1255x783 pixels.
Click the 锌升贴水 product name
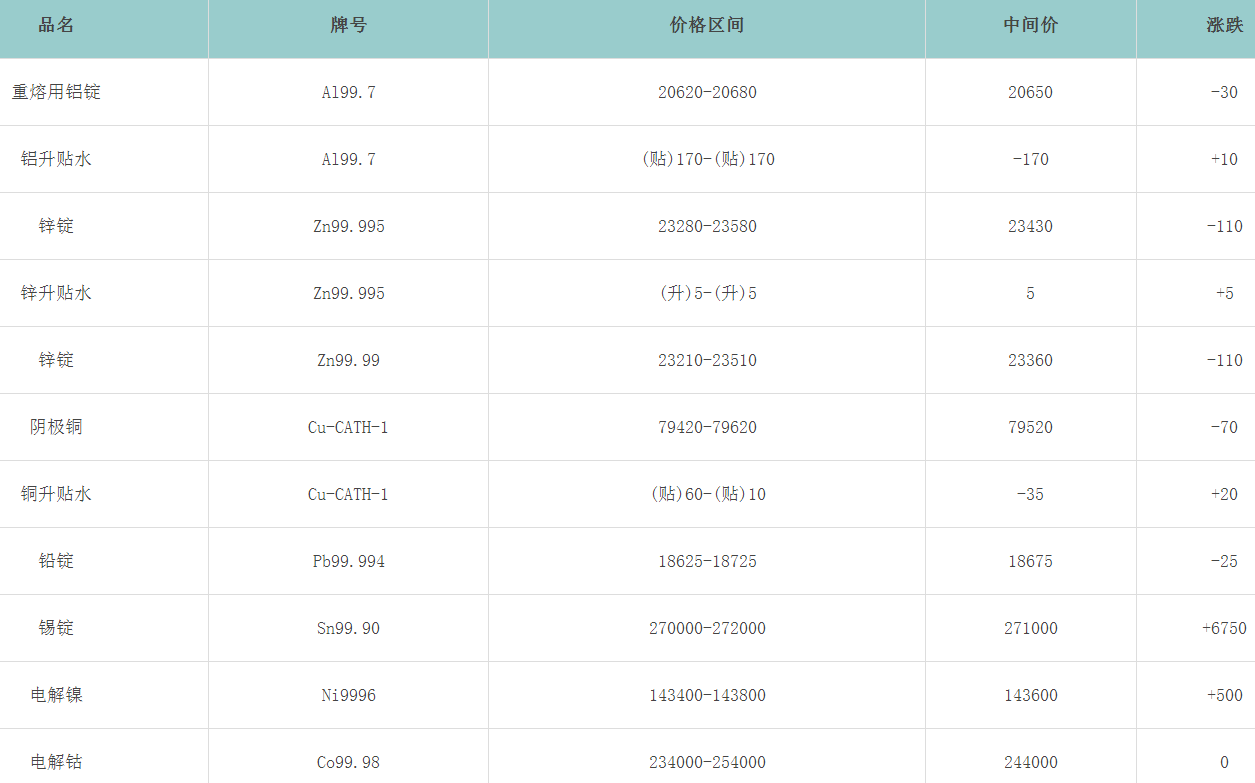[56, 293]
